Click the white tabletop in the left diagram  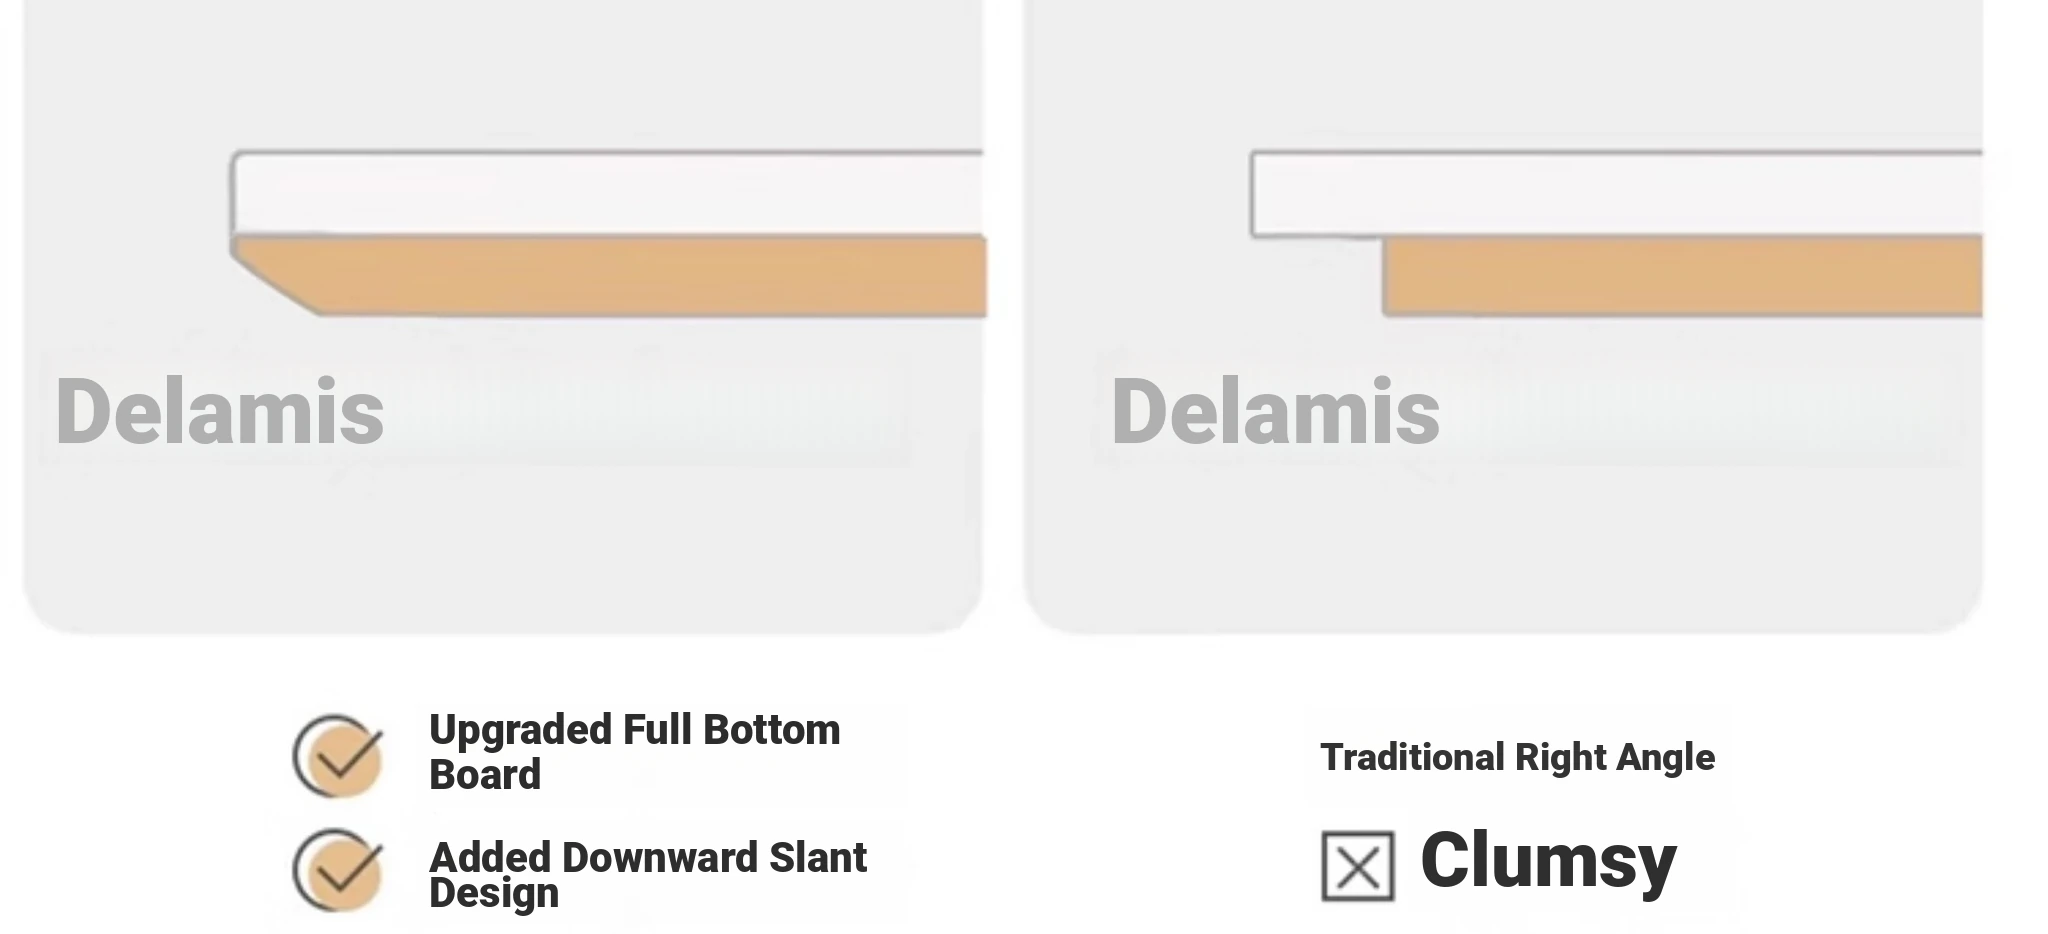coord(608,193)
